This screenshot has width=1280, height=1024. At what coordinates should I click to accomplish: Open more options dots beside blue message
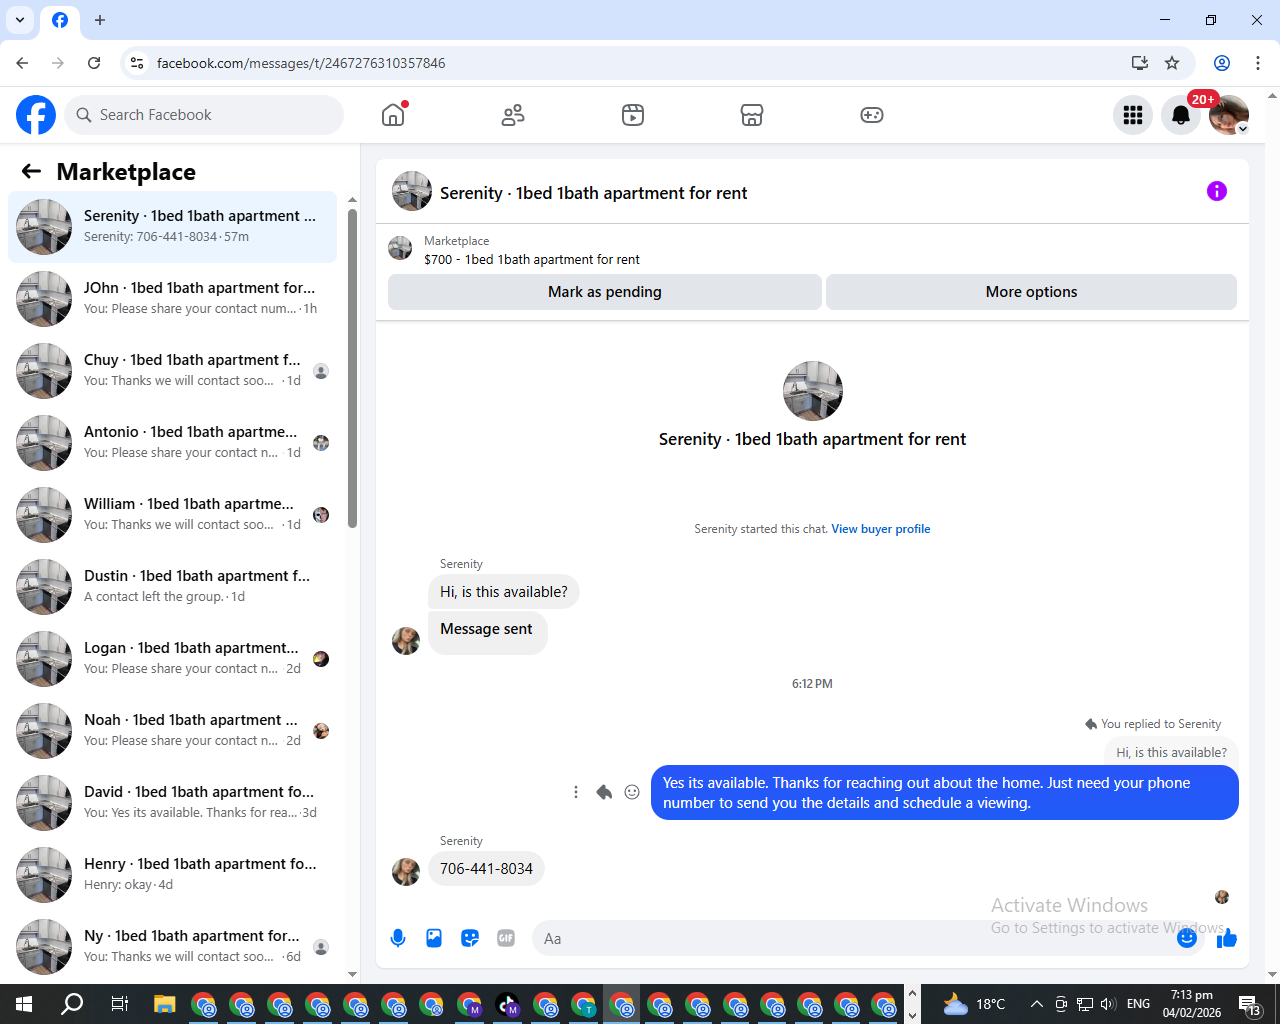point(576,792)
